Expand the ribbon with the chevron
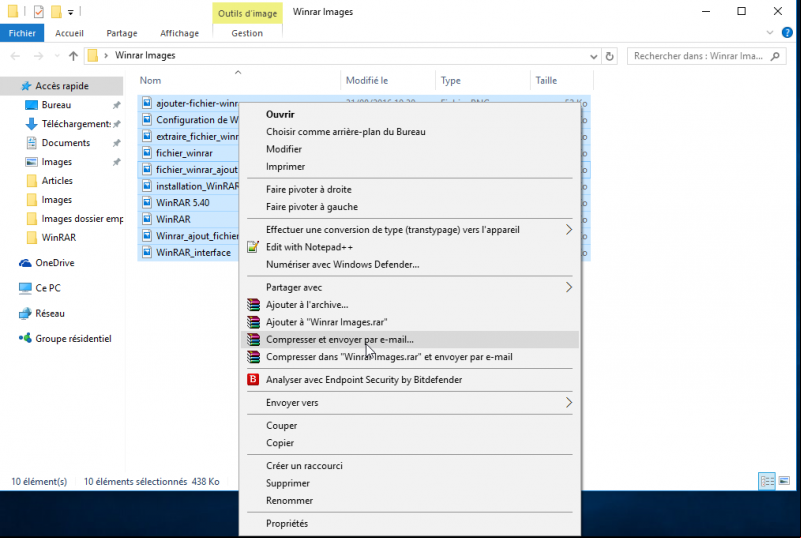The image size is (801, 538). [x=770, y=33]
